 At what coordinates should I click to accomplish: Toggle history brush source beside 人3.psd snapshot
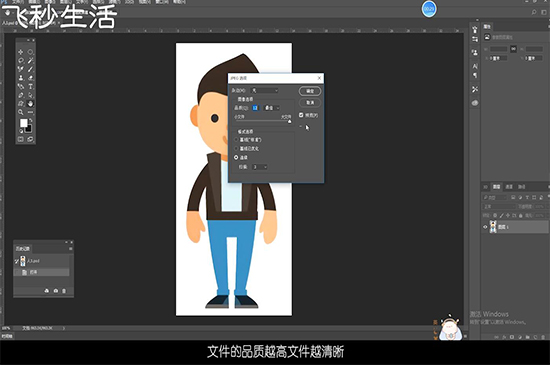(16, 261)
